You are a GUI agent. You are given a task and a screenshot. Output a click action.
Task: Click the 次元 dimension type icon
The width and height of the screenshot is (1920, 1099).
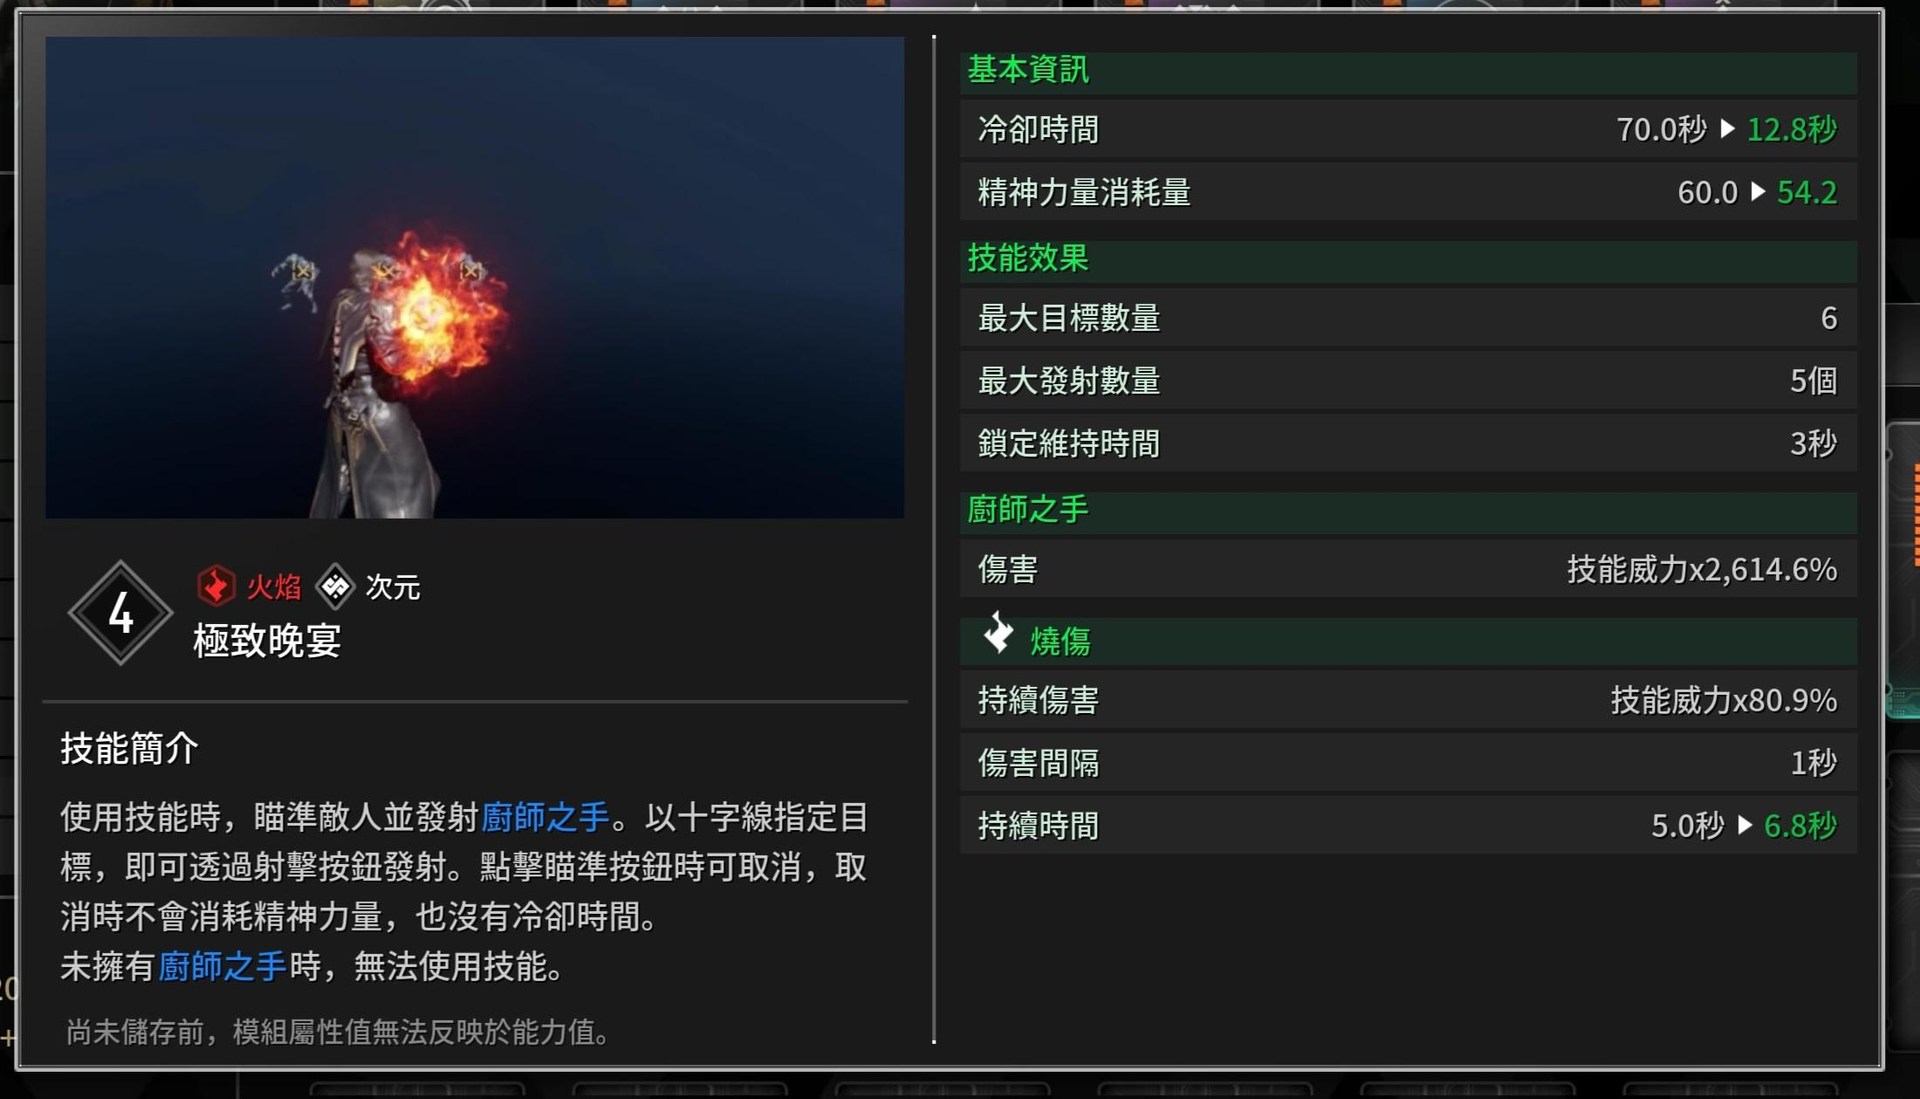tap(335, 586)
